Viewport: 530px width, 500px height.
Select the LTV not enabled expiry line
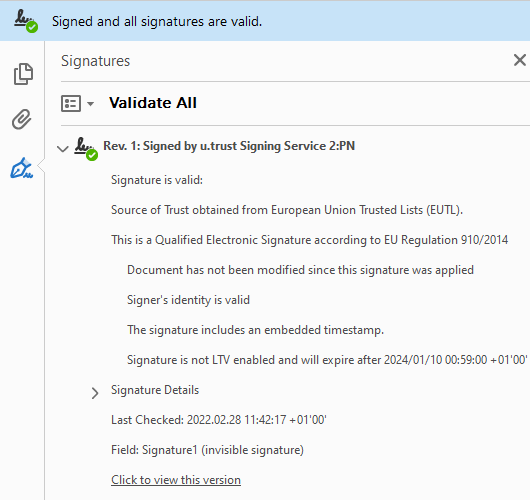click(327, 360)
